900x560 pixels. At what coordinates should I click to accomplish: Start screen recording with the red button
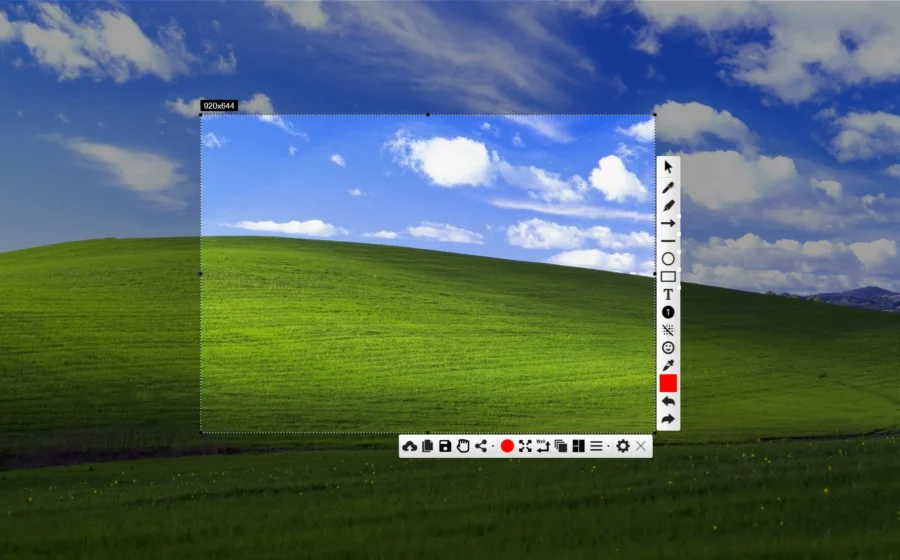pyautogui.click(x=507, y=446)
